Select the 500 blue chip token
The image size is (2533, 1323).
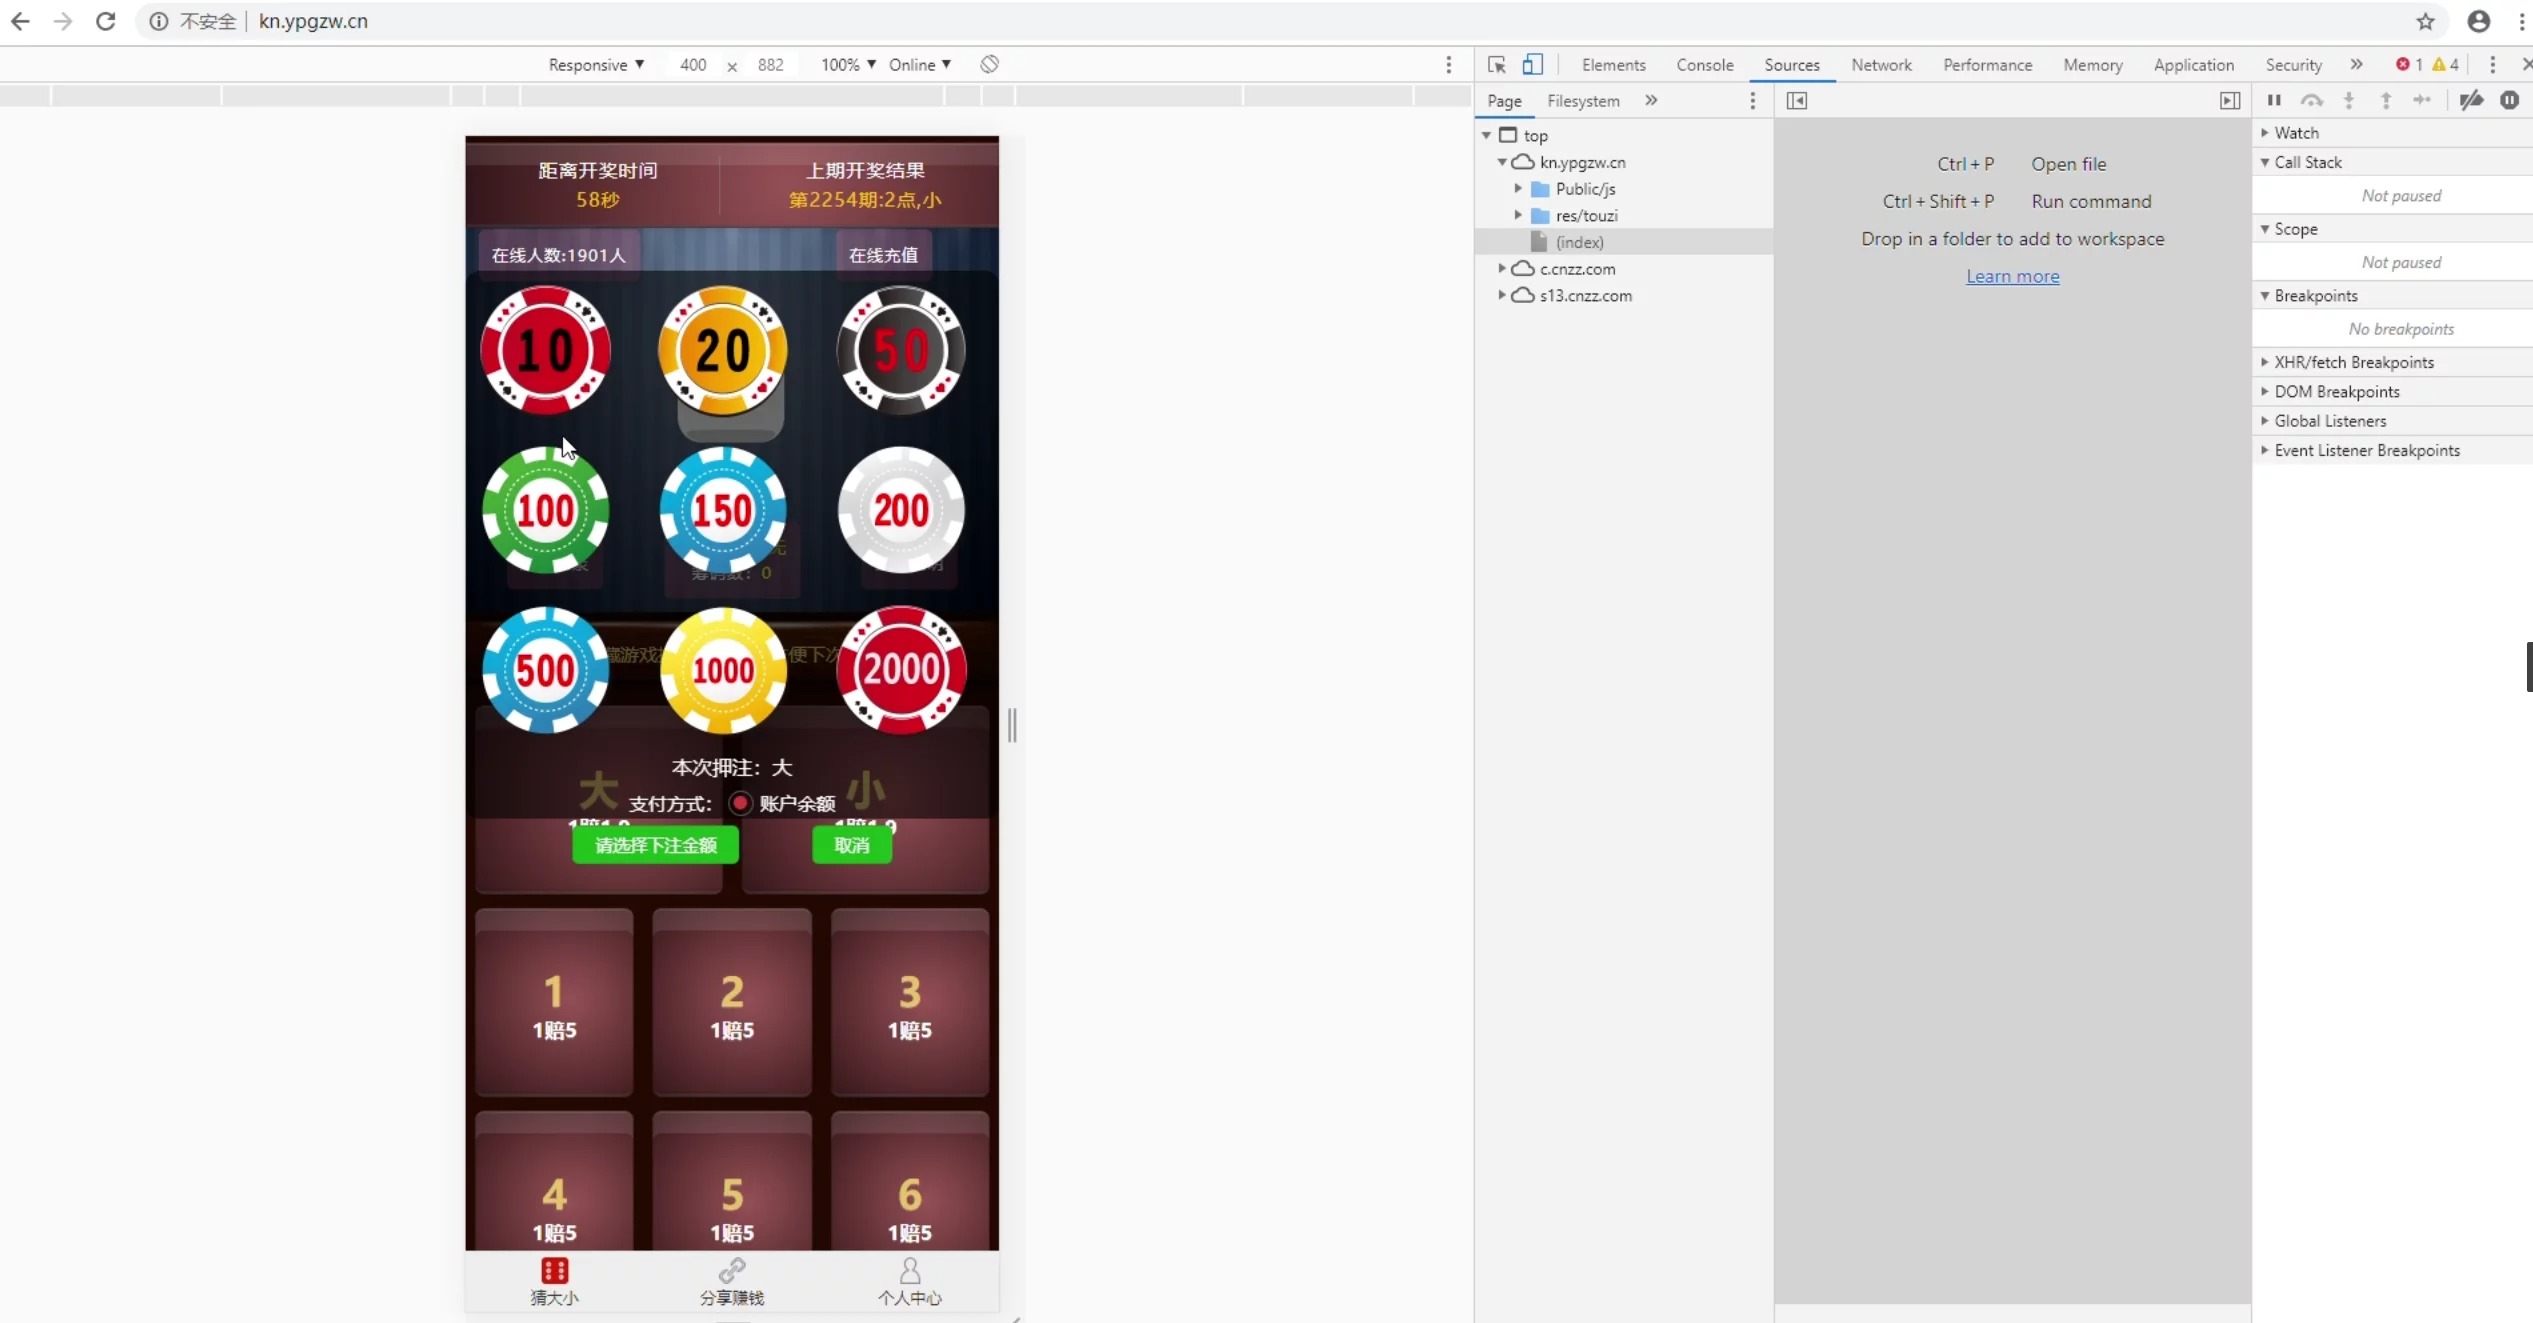546,670
